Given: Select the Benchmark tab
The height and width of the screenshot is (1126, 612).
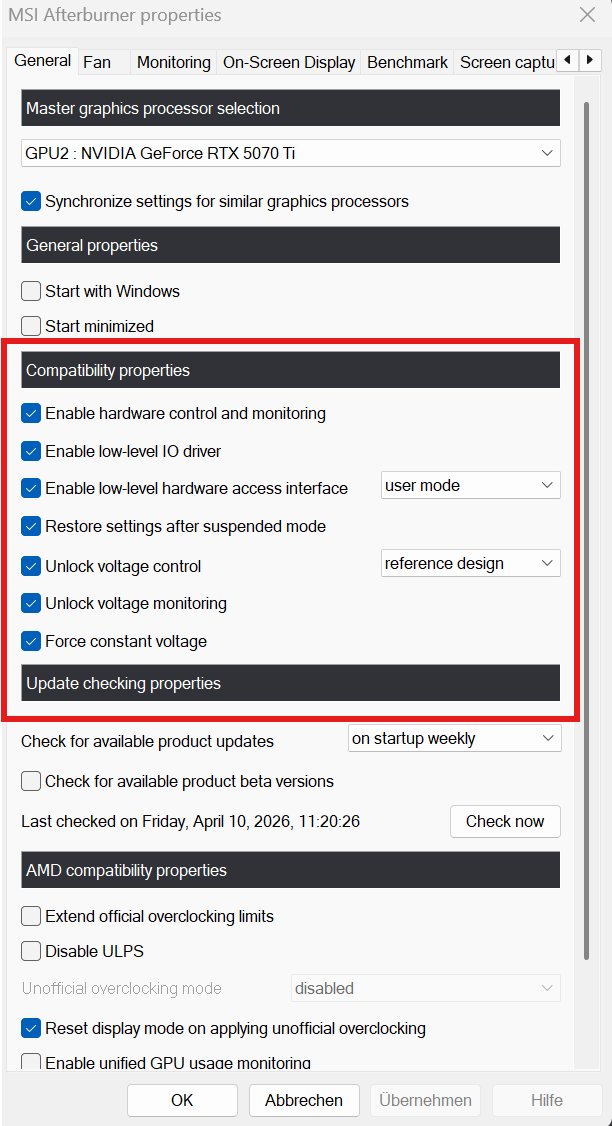Looking at the screenshot, I should pyautogui.click(x=407, y=62).
